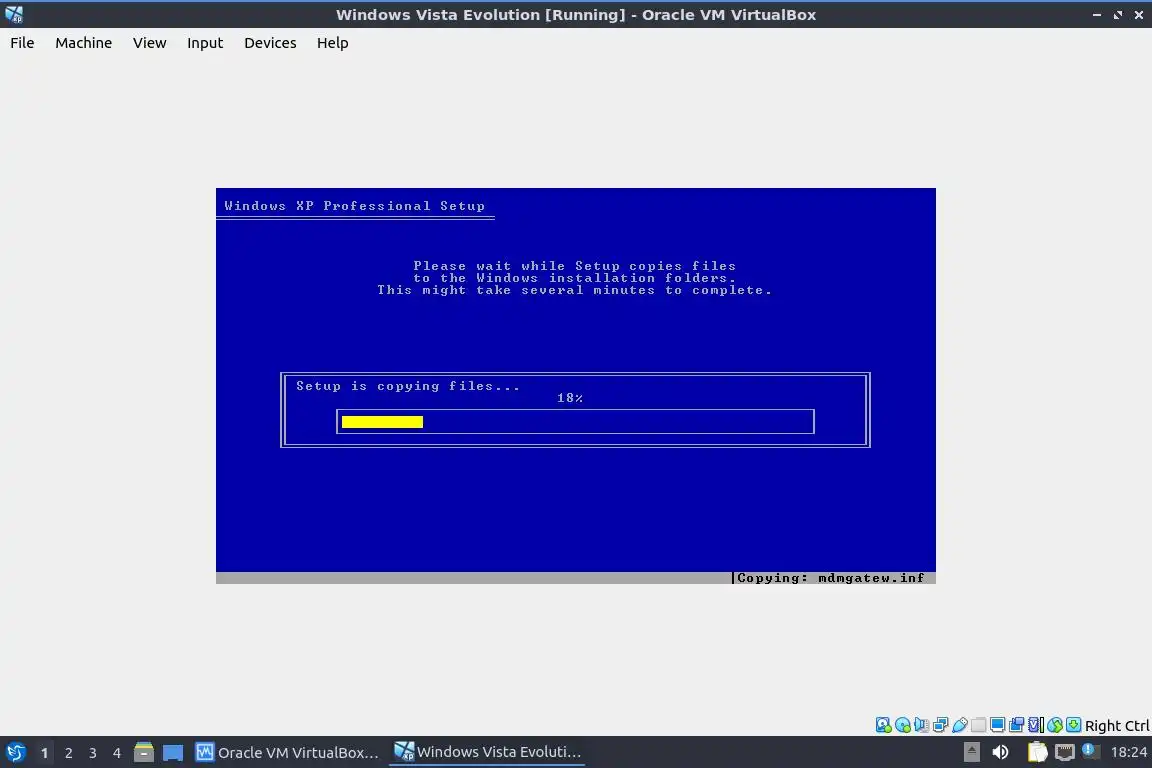The image size is (1152, 768).
Task: Open the Lubuntu start menu
Action: [15, 753]
